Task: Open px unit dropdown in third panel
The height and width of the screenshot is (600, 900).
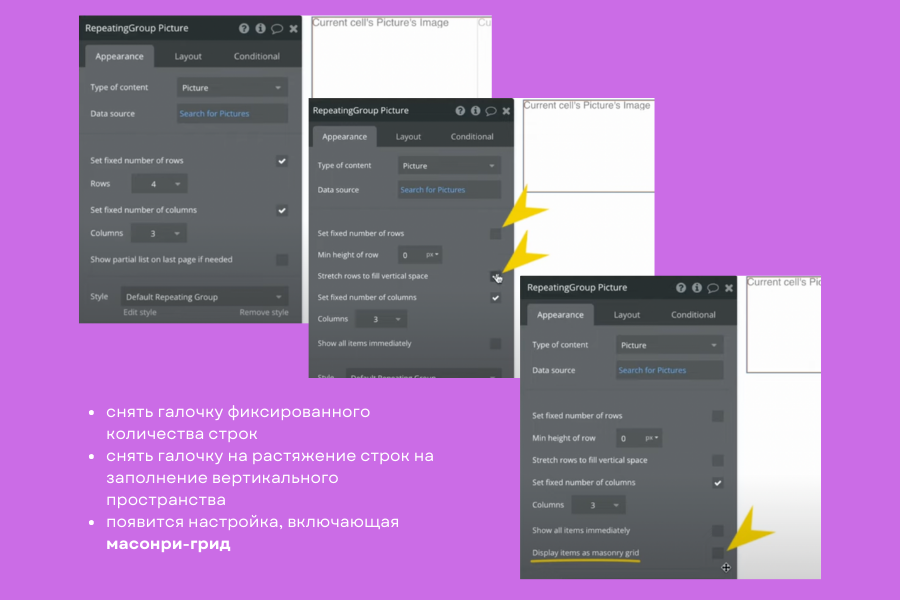Action: pos(651,438)
